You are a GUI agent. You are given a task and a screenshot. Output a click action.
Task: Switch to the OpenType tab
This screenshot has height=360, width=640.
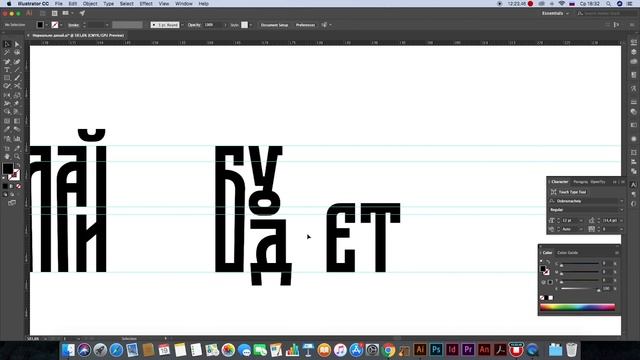pyautogui.click(x=598, y=182)
